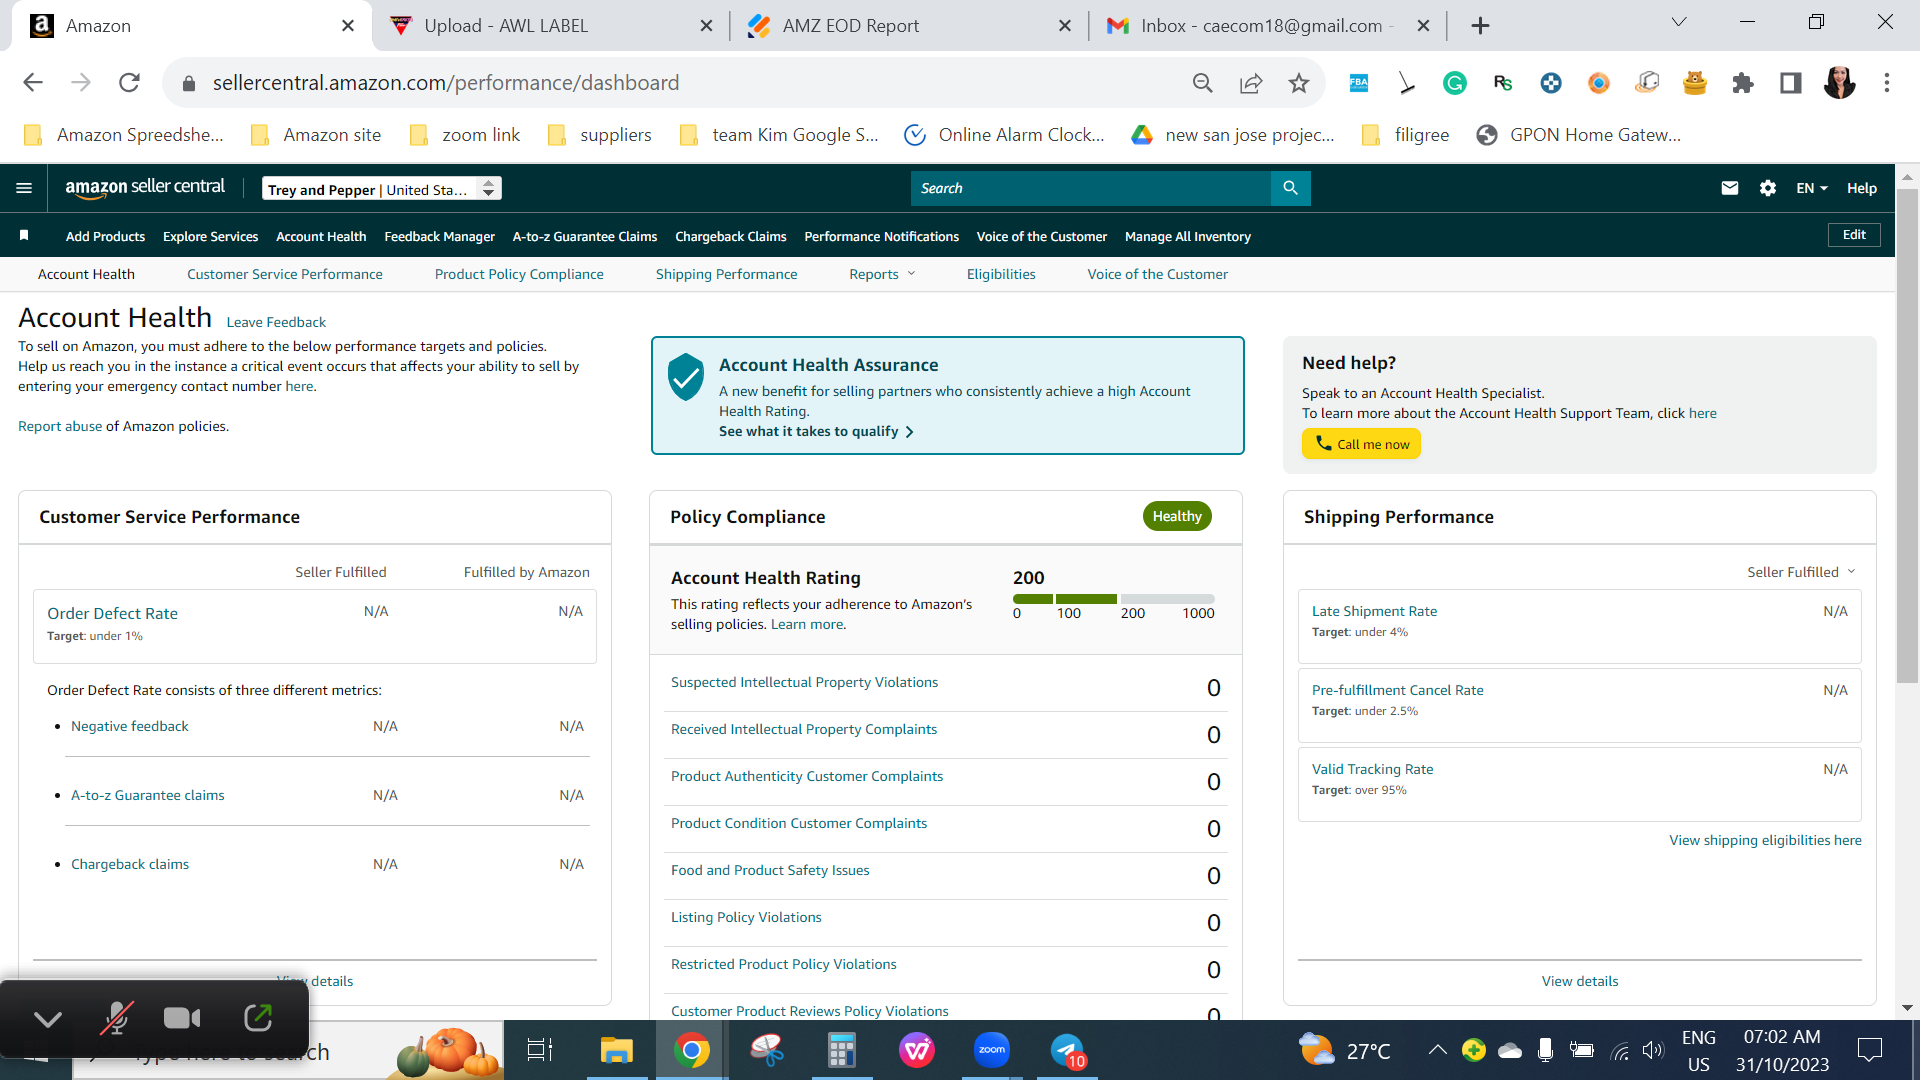Click the browser address bar

(x=680, y=83)
